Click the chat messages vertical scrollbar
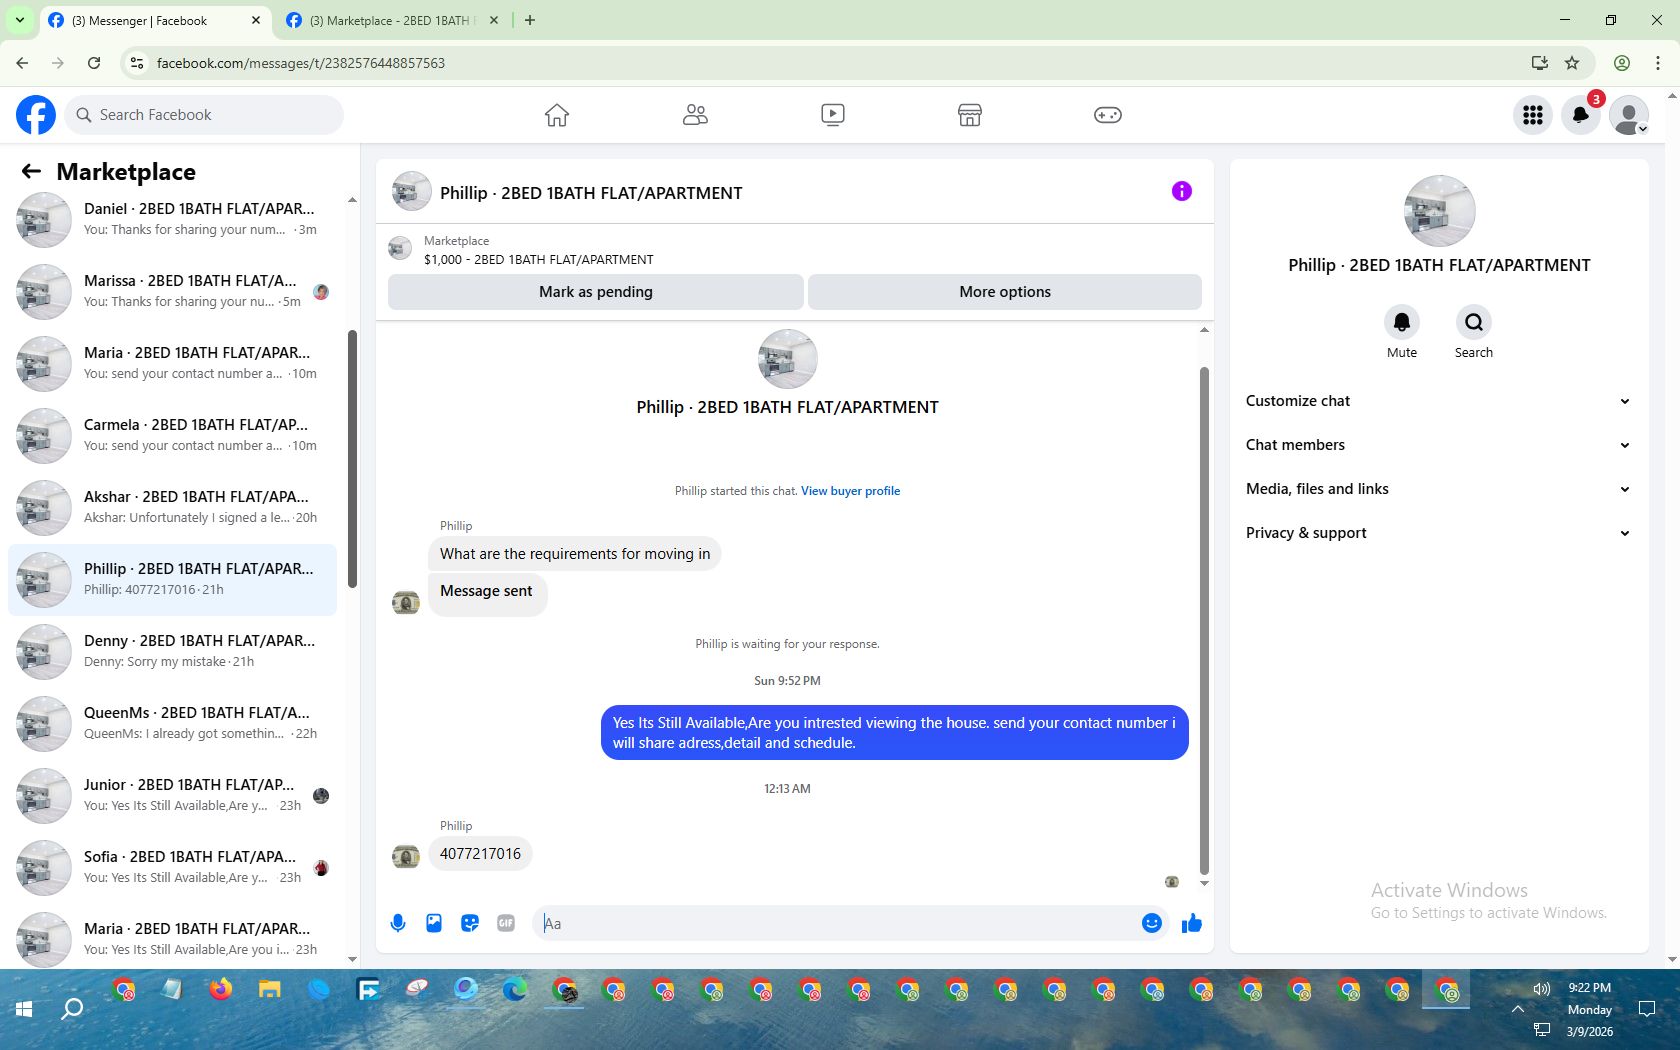The image size is (1680, 1050). coord(1204,620)
